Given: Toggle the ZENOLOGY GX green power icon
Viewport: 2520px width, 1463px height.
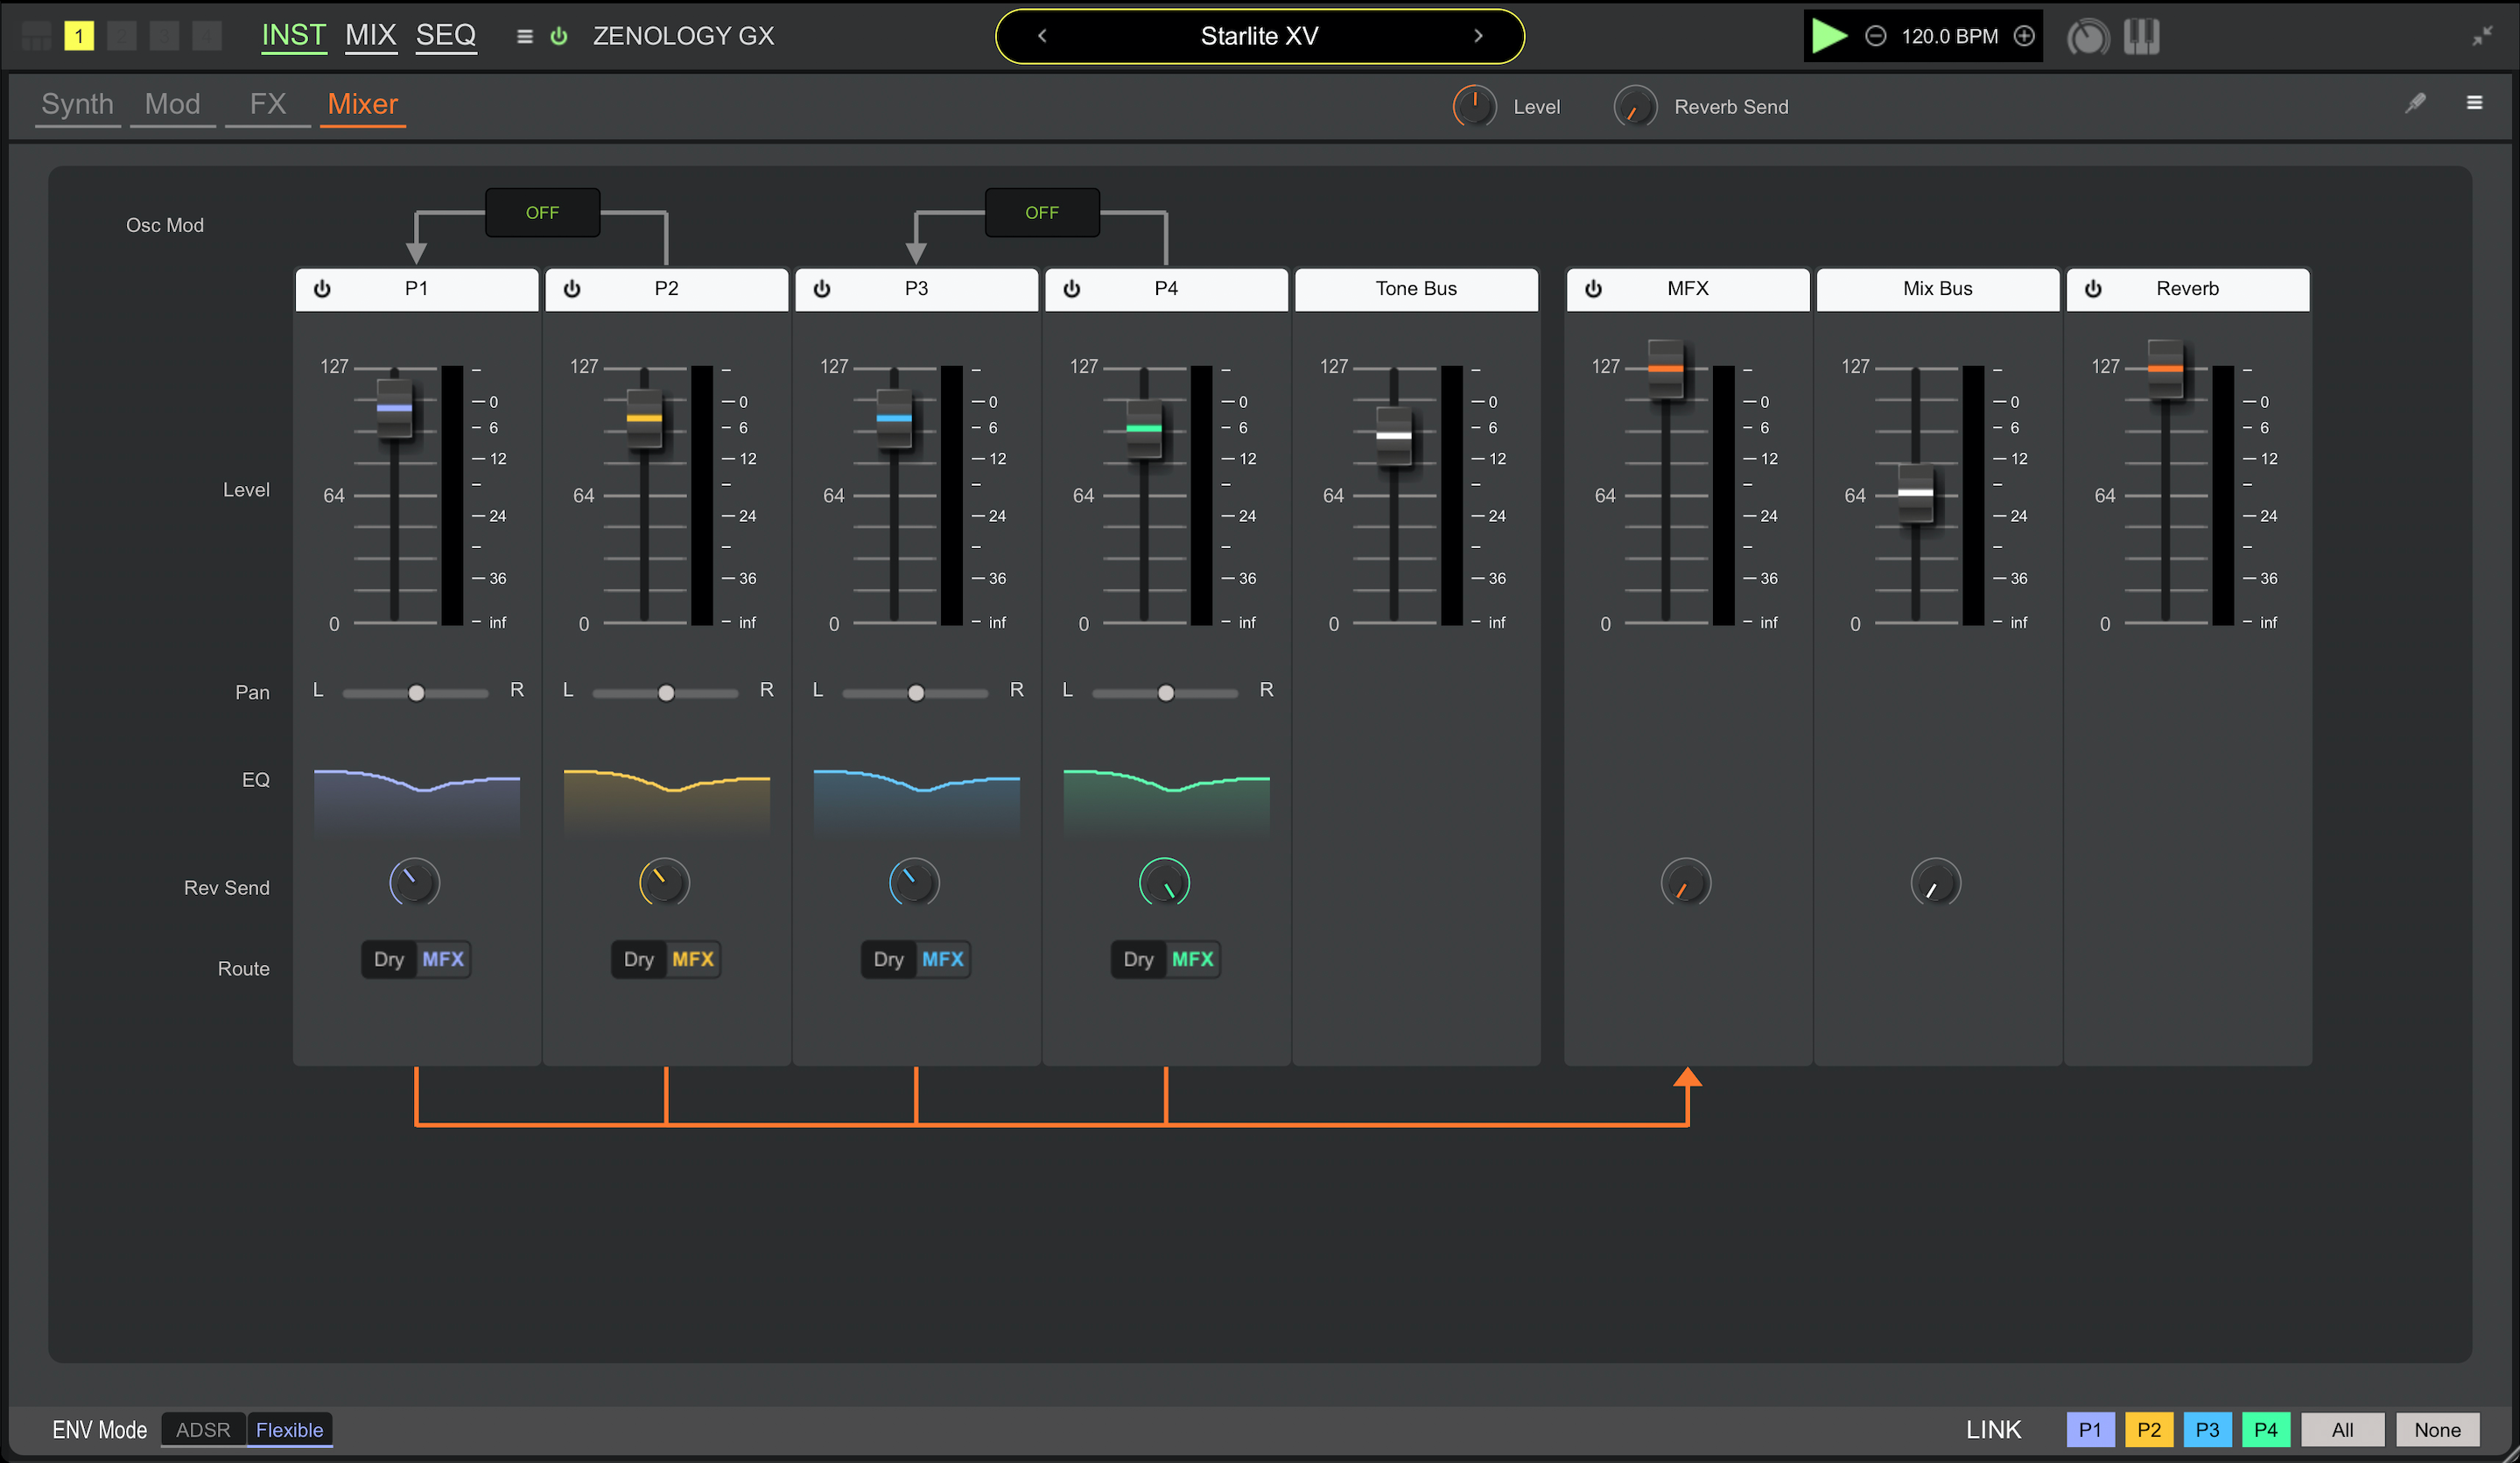Looking at the screenshot, I should click(x=559, y=36).
